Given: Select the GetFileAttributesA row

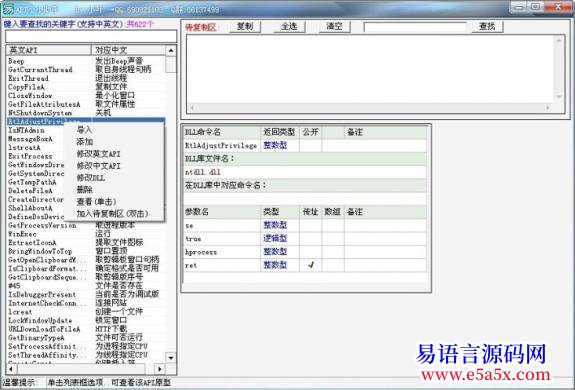Looking at the screenshot, I should click(x=86, y=104).
